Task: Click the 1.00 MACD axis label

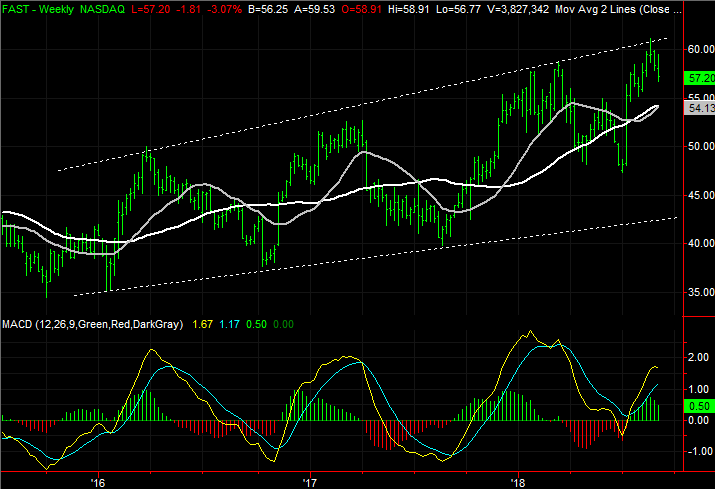Action: (x=698, y=389)
